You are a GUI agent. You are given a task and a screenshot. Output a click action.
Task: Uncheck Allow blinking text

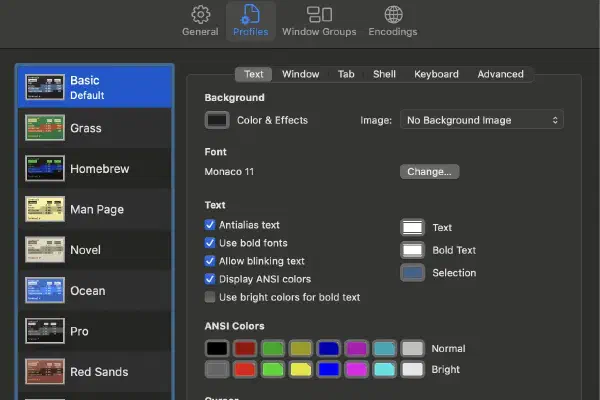pos(210,261)
